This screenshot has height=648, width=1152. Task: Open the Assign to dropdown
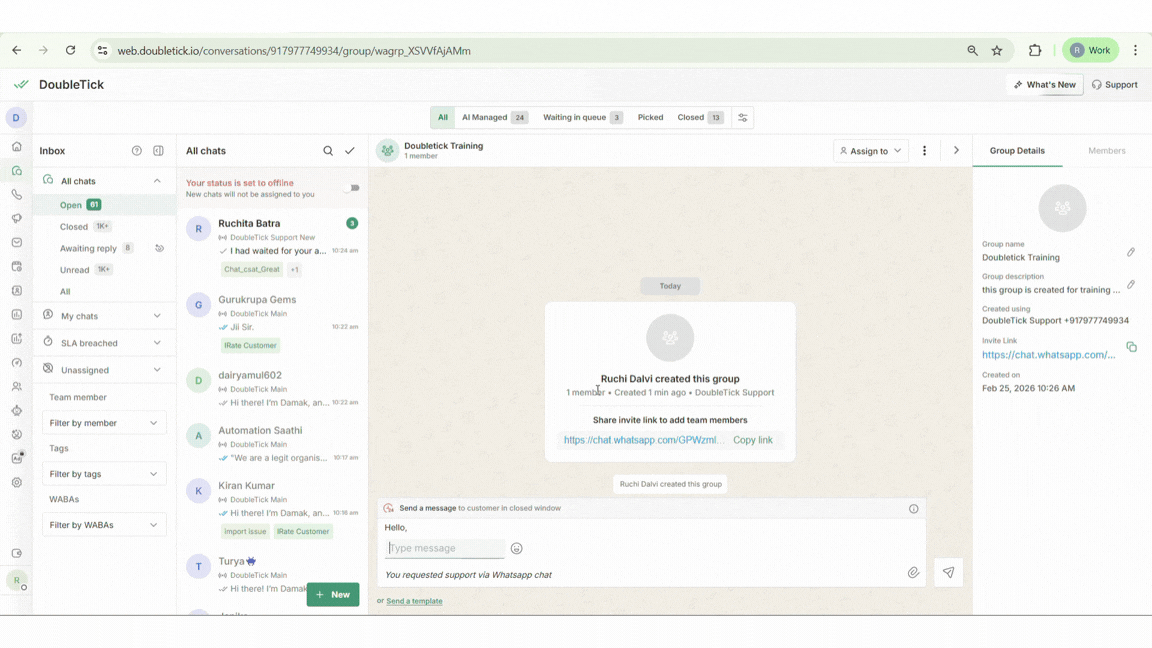point(871,151)
